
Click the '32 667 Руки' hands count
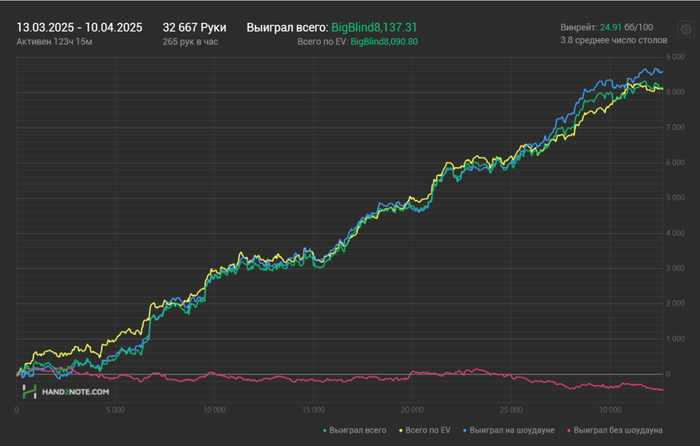click(195, 28)
